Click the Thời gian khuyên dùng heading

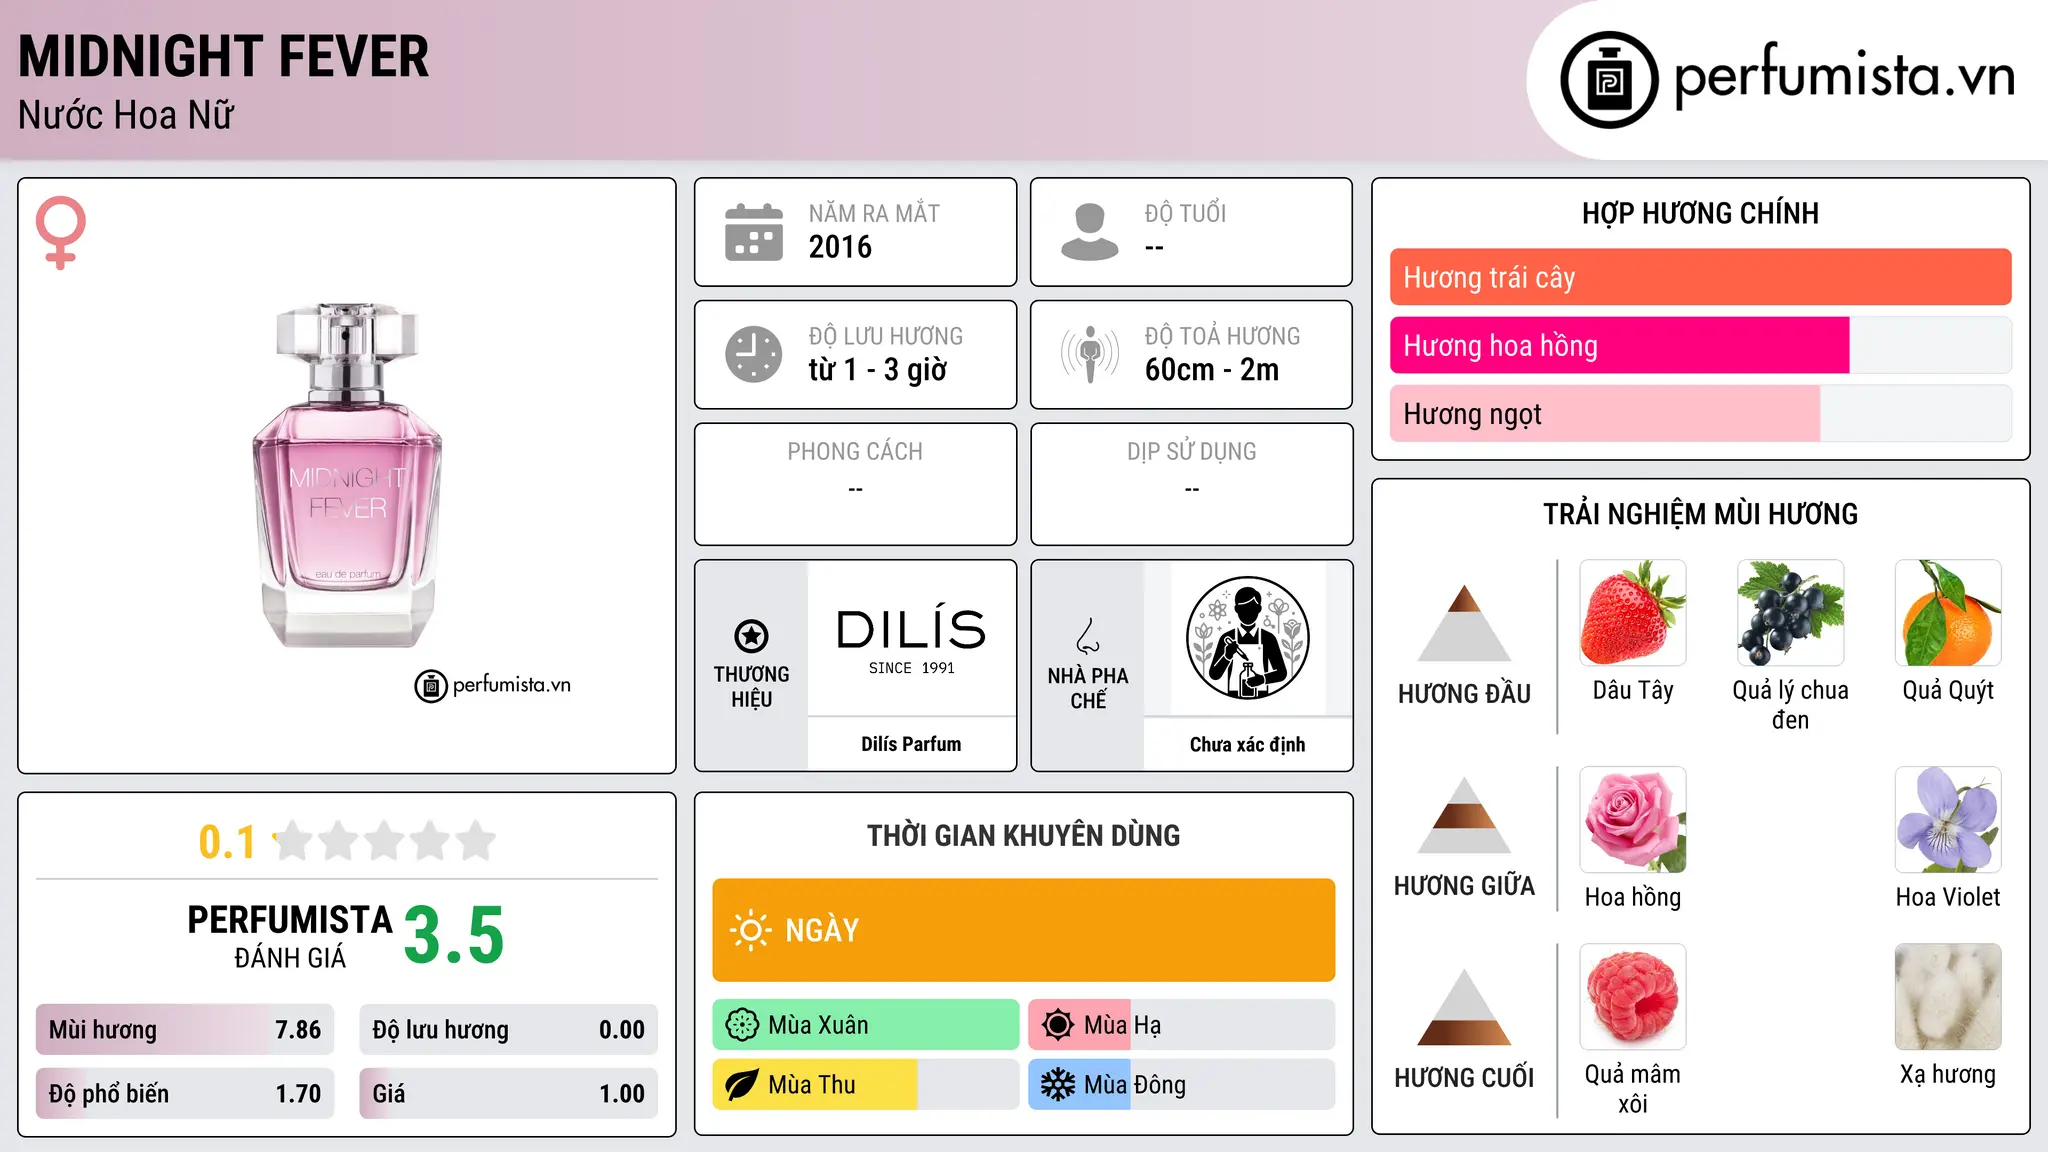tap(1023, 835)
